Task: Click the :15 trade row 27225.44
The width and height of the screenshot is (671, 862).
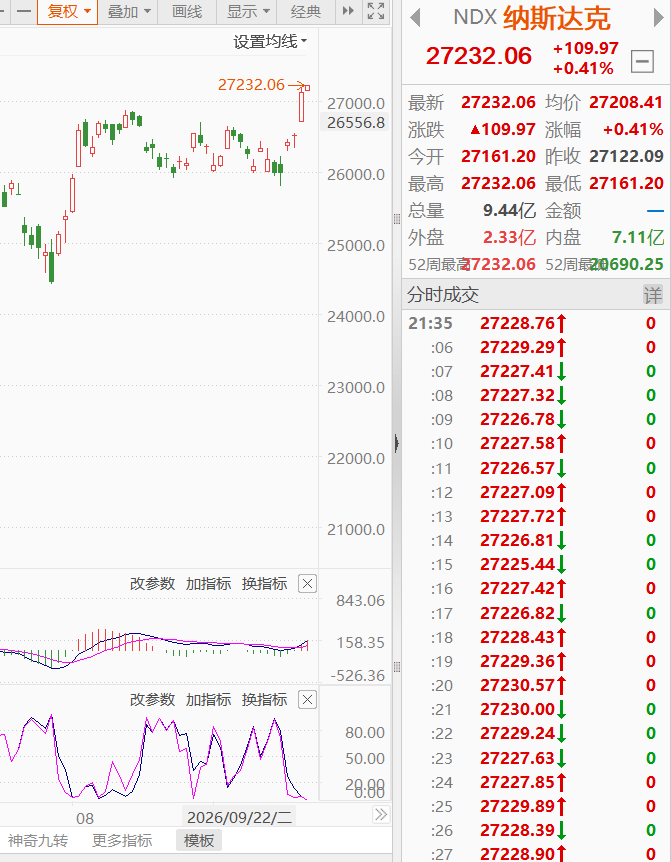Action: [x=536, y=565]
